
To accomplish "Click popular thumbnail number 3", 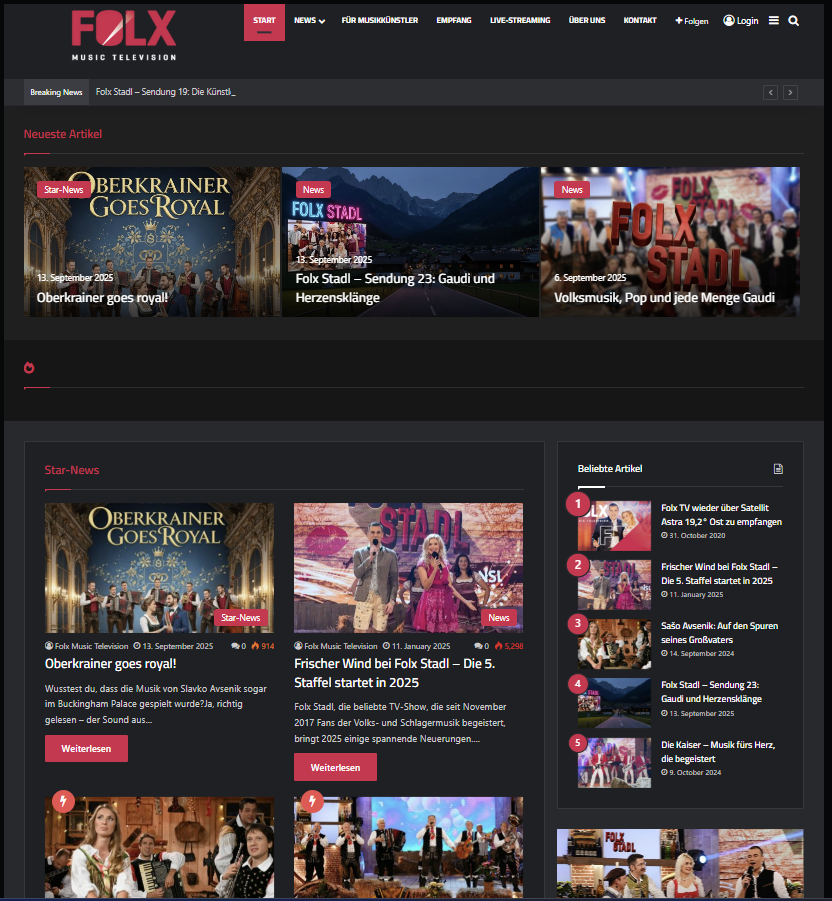I will click(x=614, y=644).
